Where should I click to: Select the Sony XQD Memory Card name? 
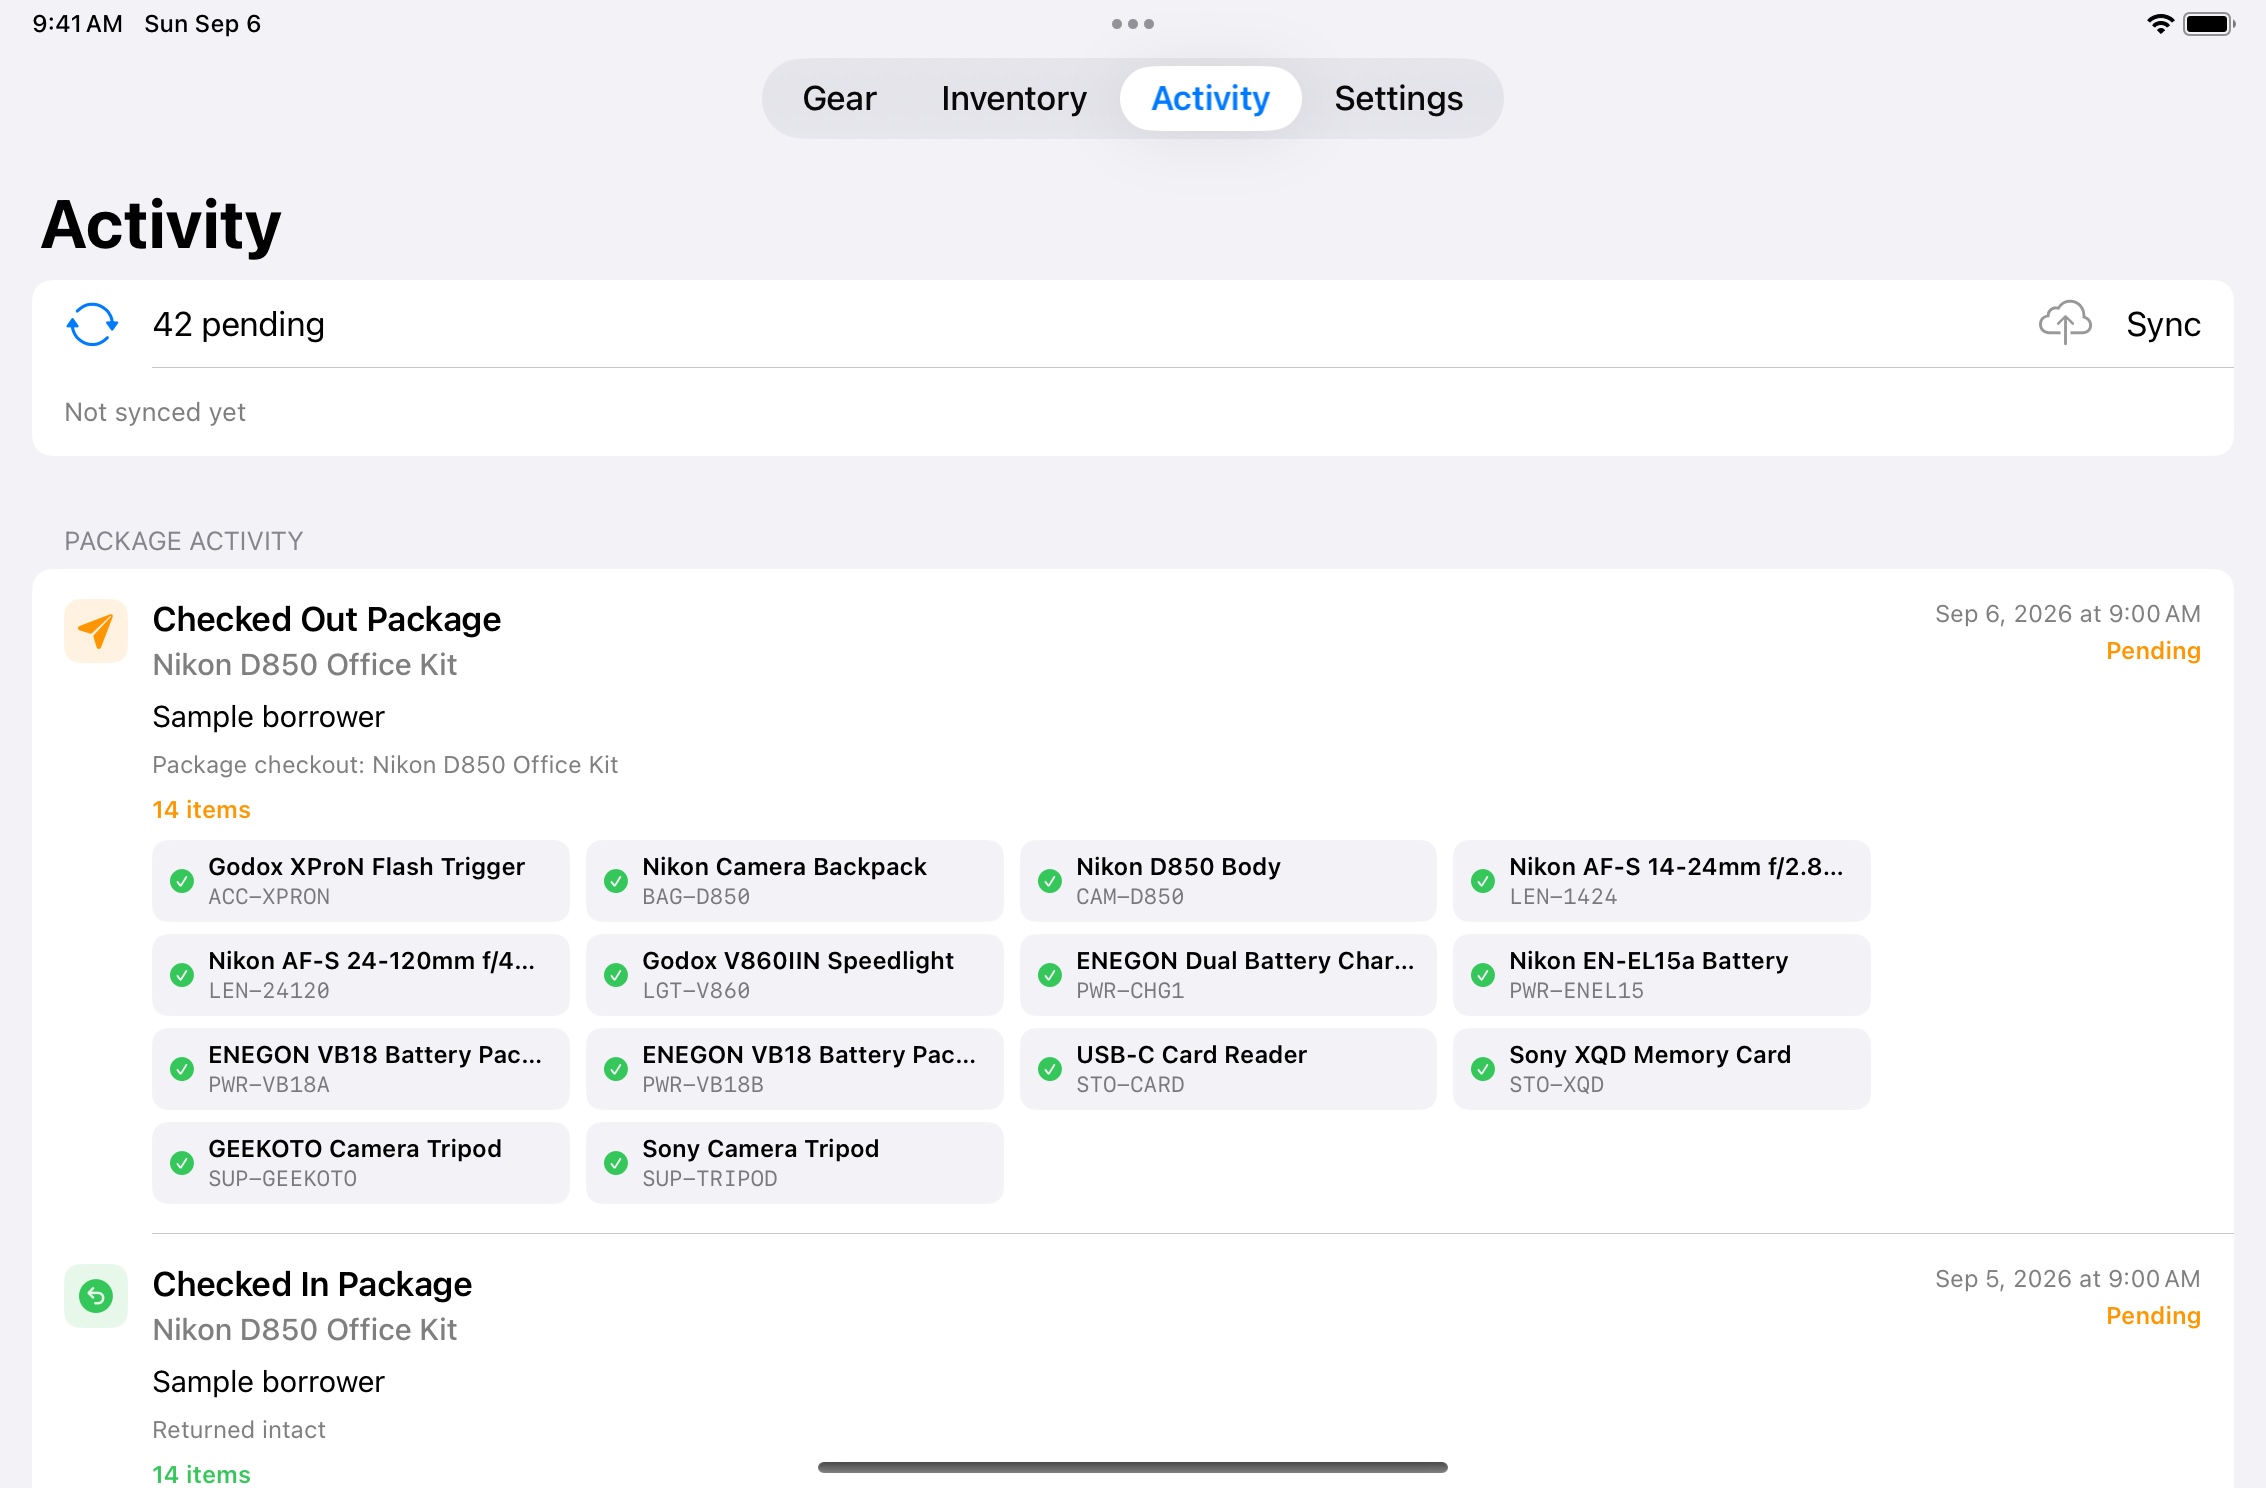click(x=1650, y=1055)
